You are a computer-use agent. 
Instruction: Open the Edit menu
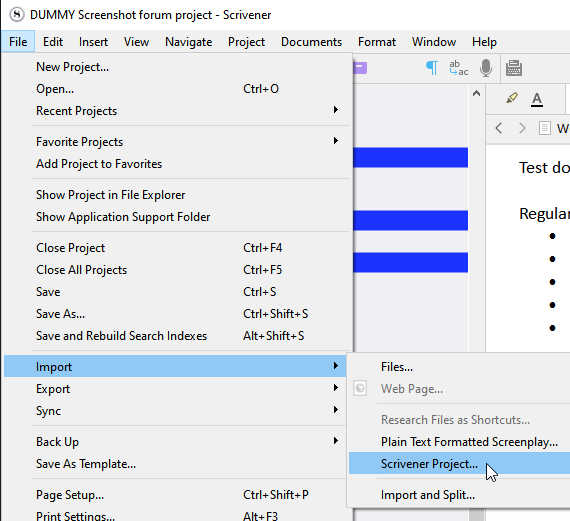pyautogui.click(x=53, y=42)
